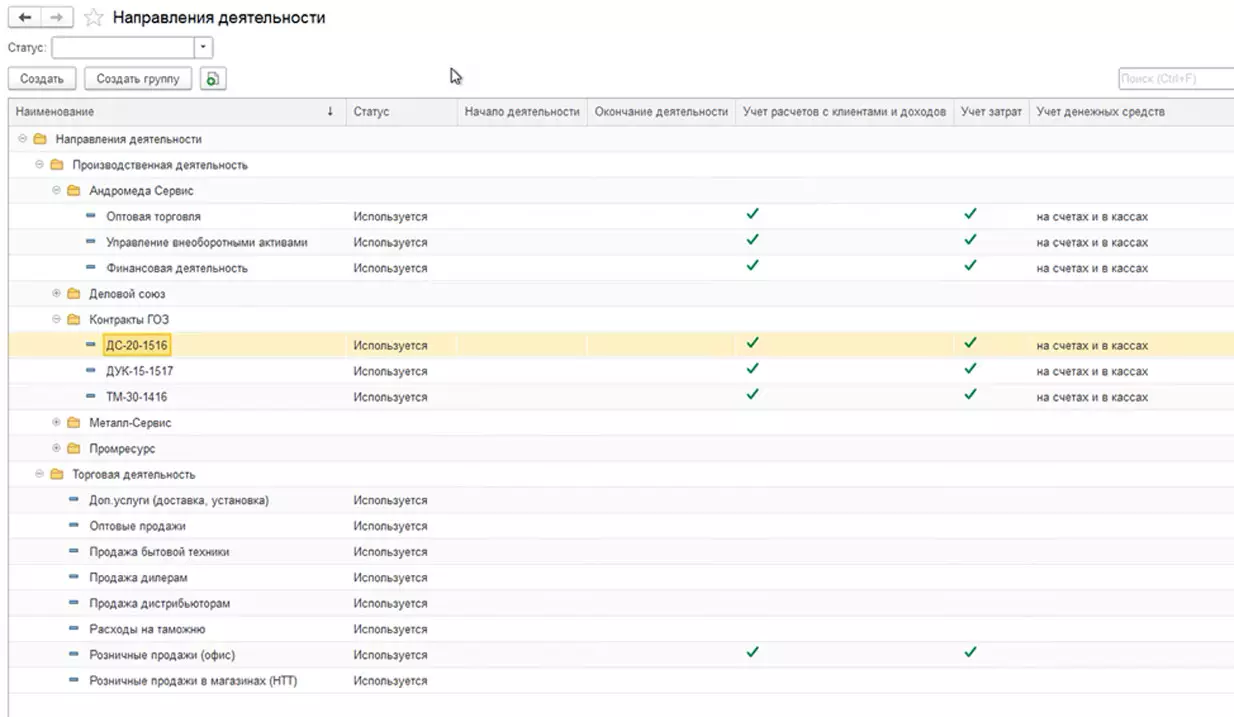This screenshot has width=1234, height=717.
Task: Toggle income checkmark for Розничные продажи (офис)
Action: (753, 653)
